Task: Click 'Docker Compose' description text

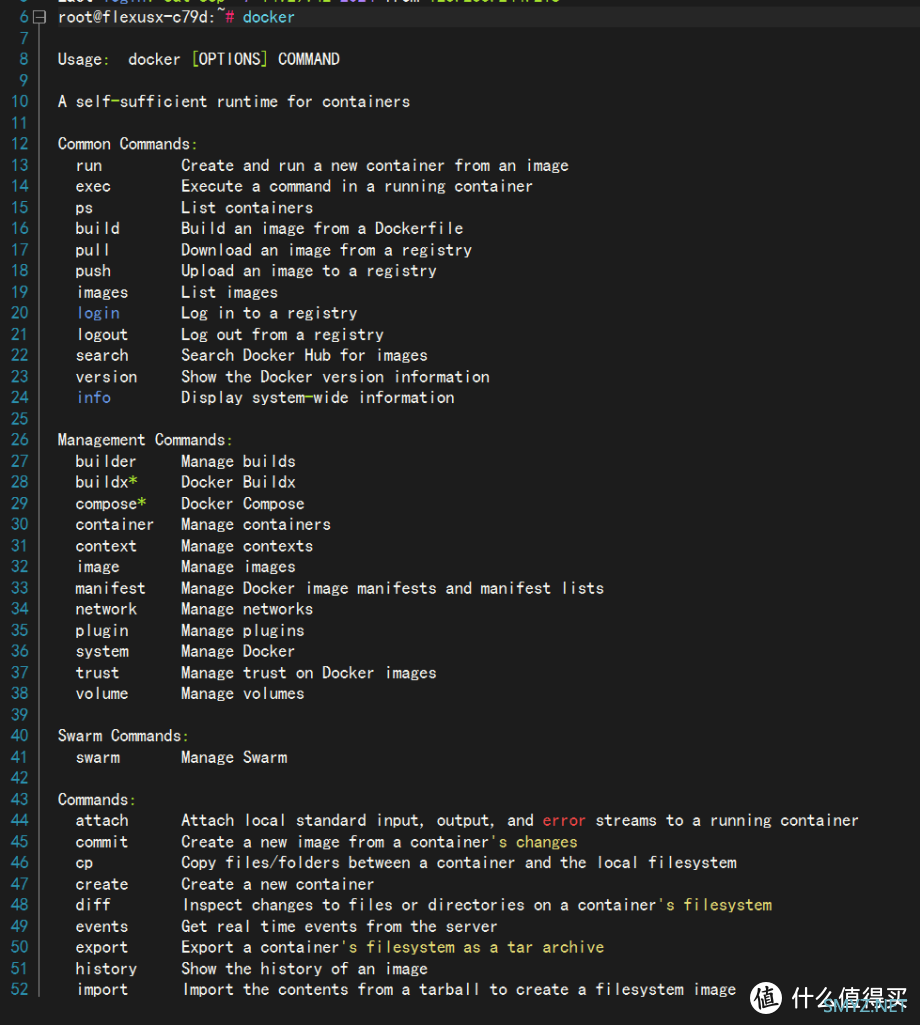Action: pos(243,504)
